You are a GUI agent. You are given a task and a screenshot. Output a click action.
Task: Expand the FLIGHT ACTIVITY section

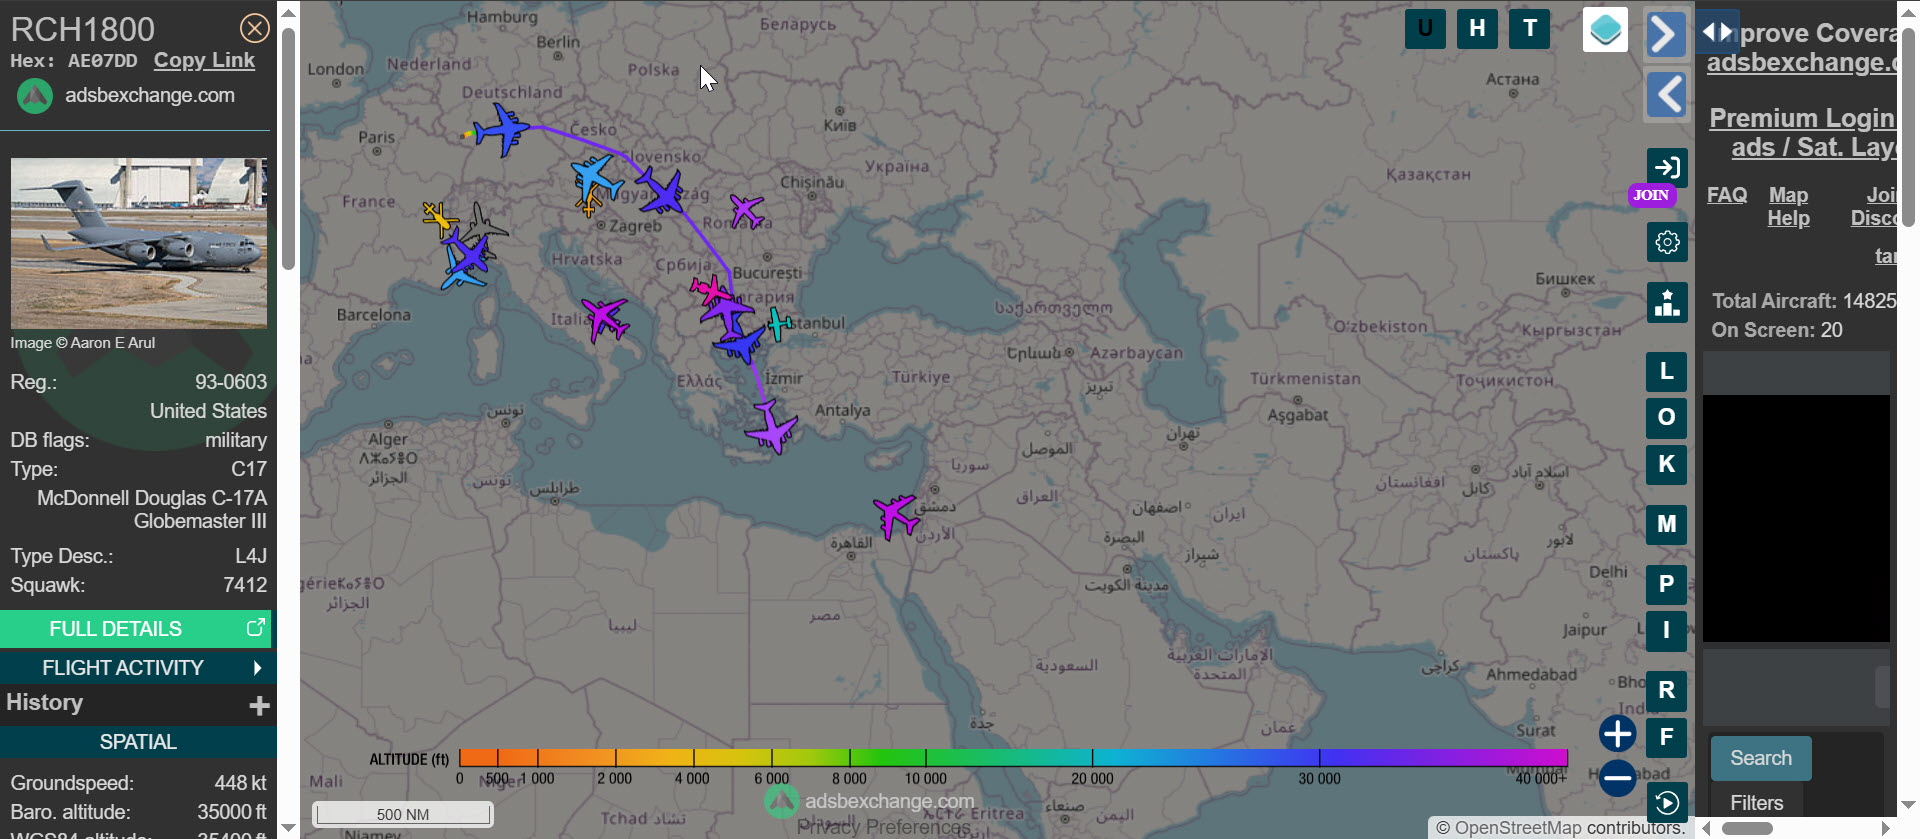coord(136,668)
